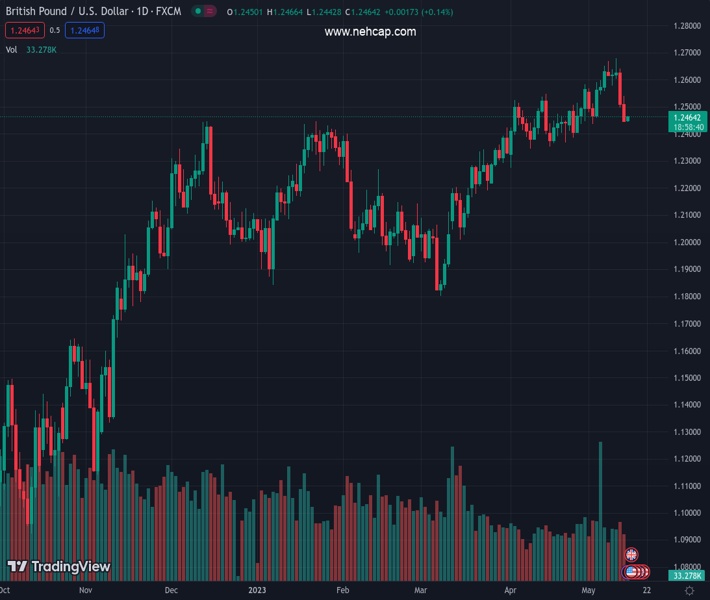Click the 1.20000 level on price axis
Image resolution: width=710 pixels, height=600 pixels.
click(687, 242)
